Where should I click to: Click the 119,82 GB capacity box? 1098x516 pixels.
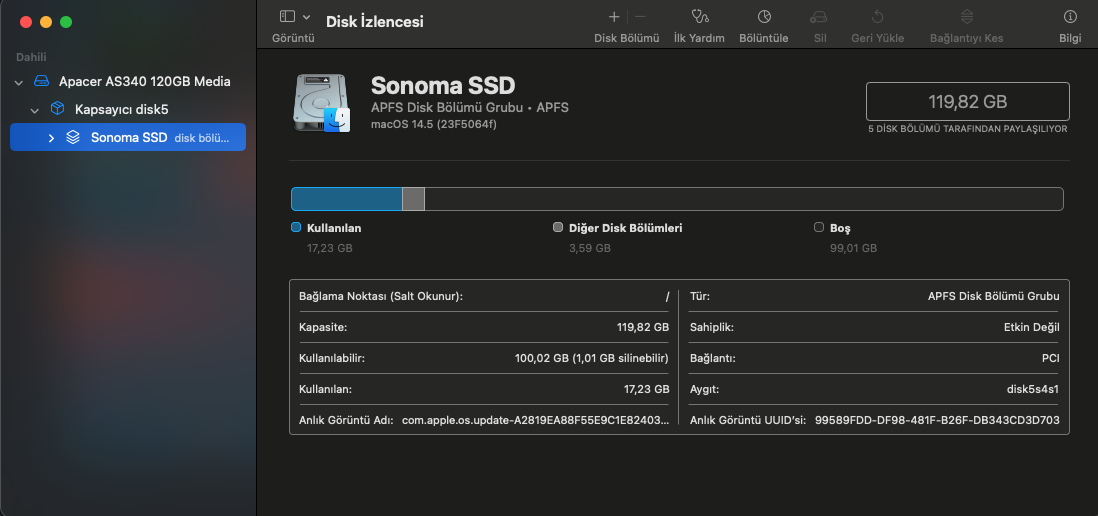pyautogui.click(x=967, y=101)
